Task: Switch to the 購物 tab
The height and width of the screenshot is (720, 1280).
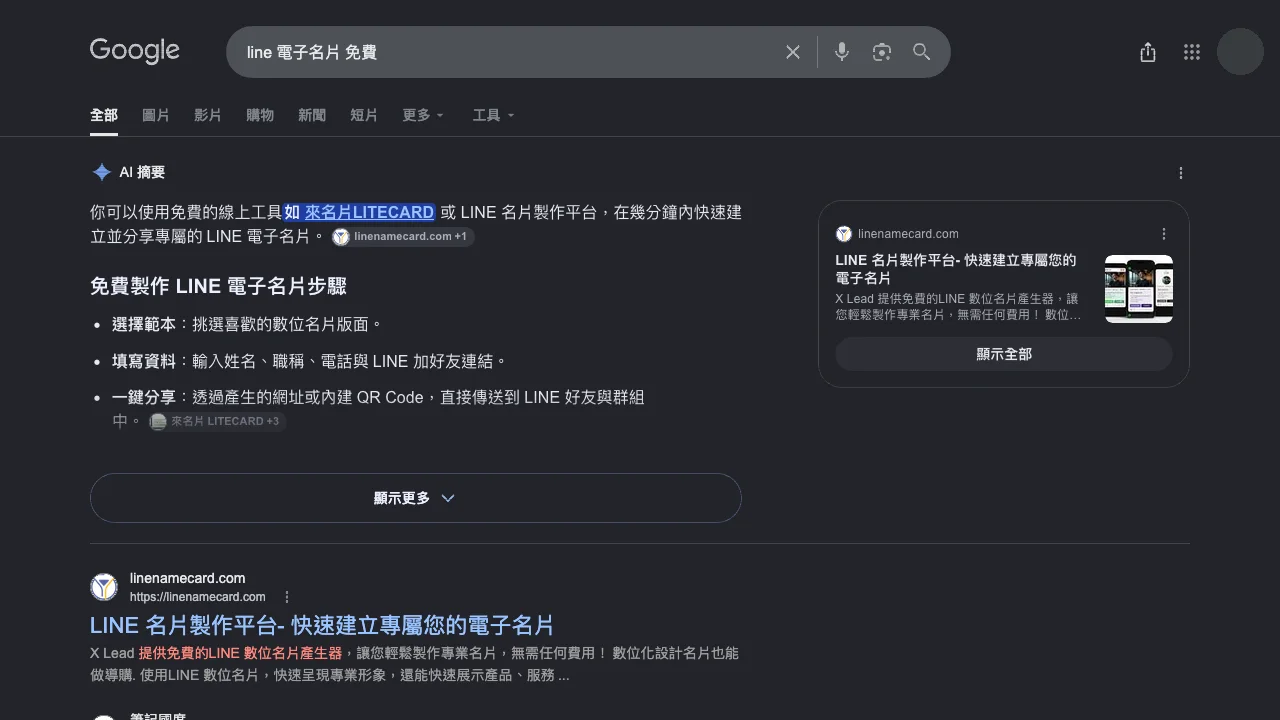Action: [260, 115]
